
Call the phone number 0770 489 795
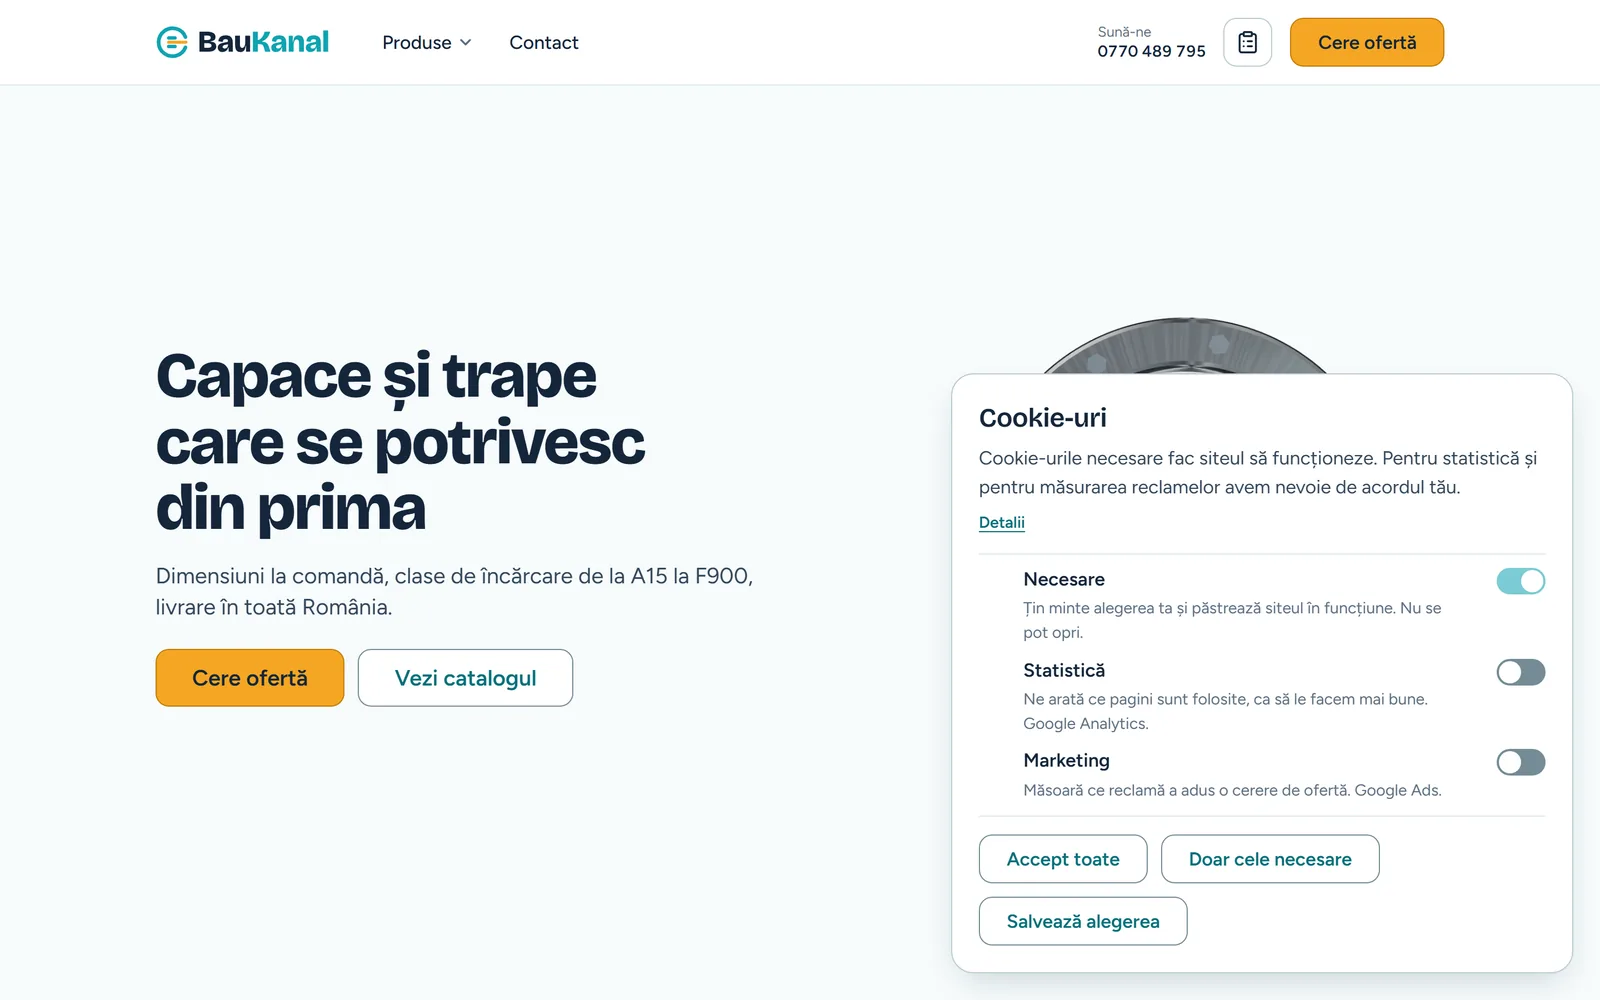pyautogui.click(x=1151, y=51)
